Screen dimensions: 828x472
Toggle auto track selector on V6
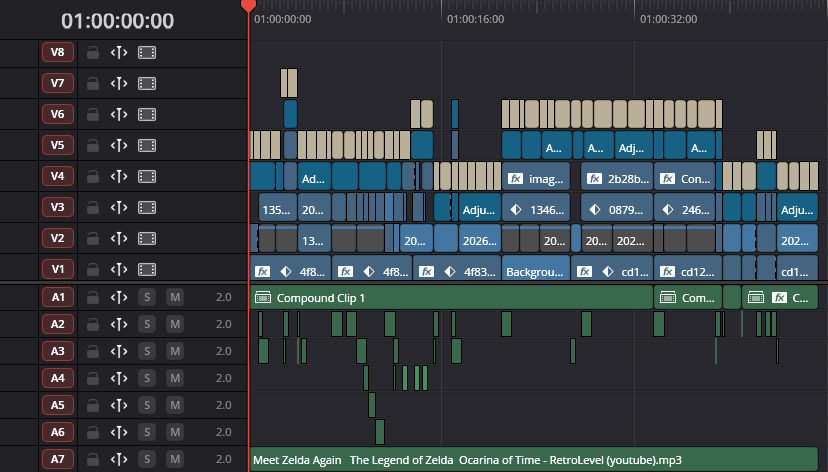pos(119,114)
